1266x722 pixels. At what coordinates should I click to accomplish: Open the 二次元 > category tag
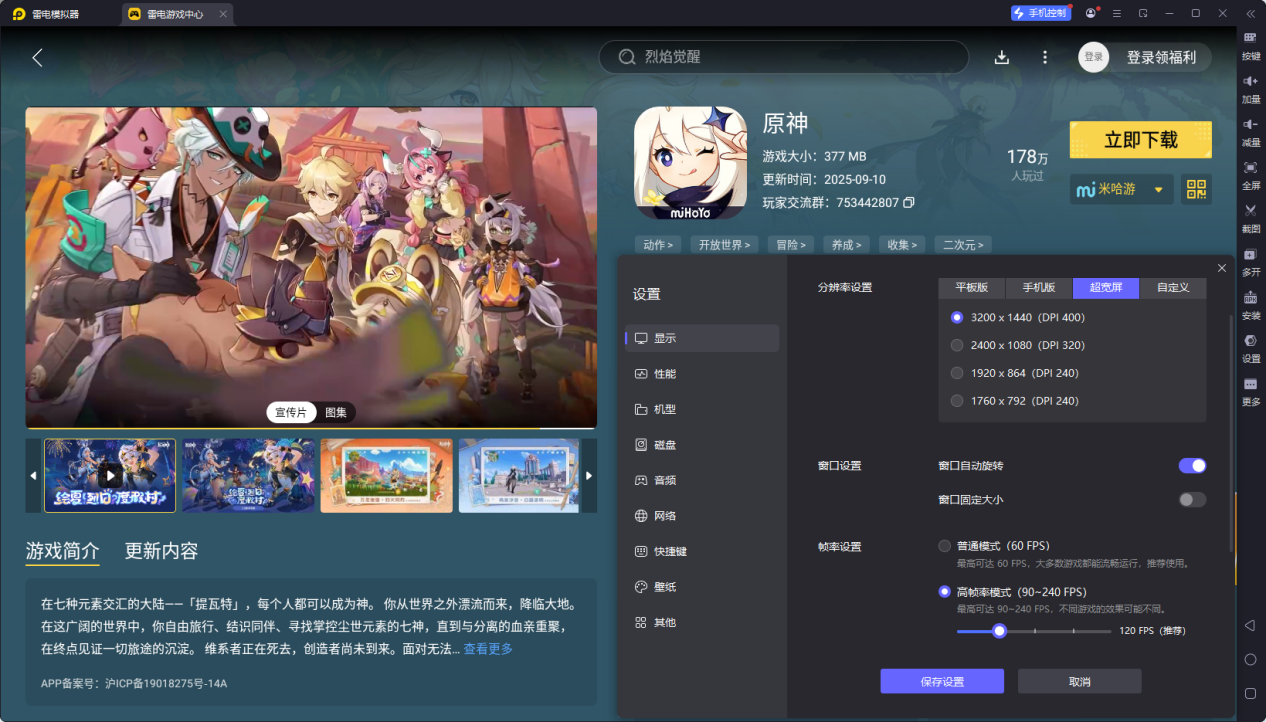(962, 244)
